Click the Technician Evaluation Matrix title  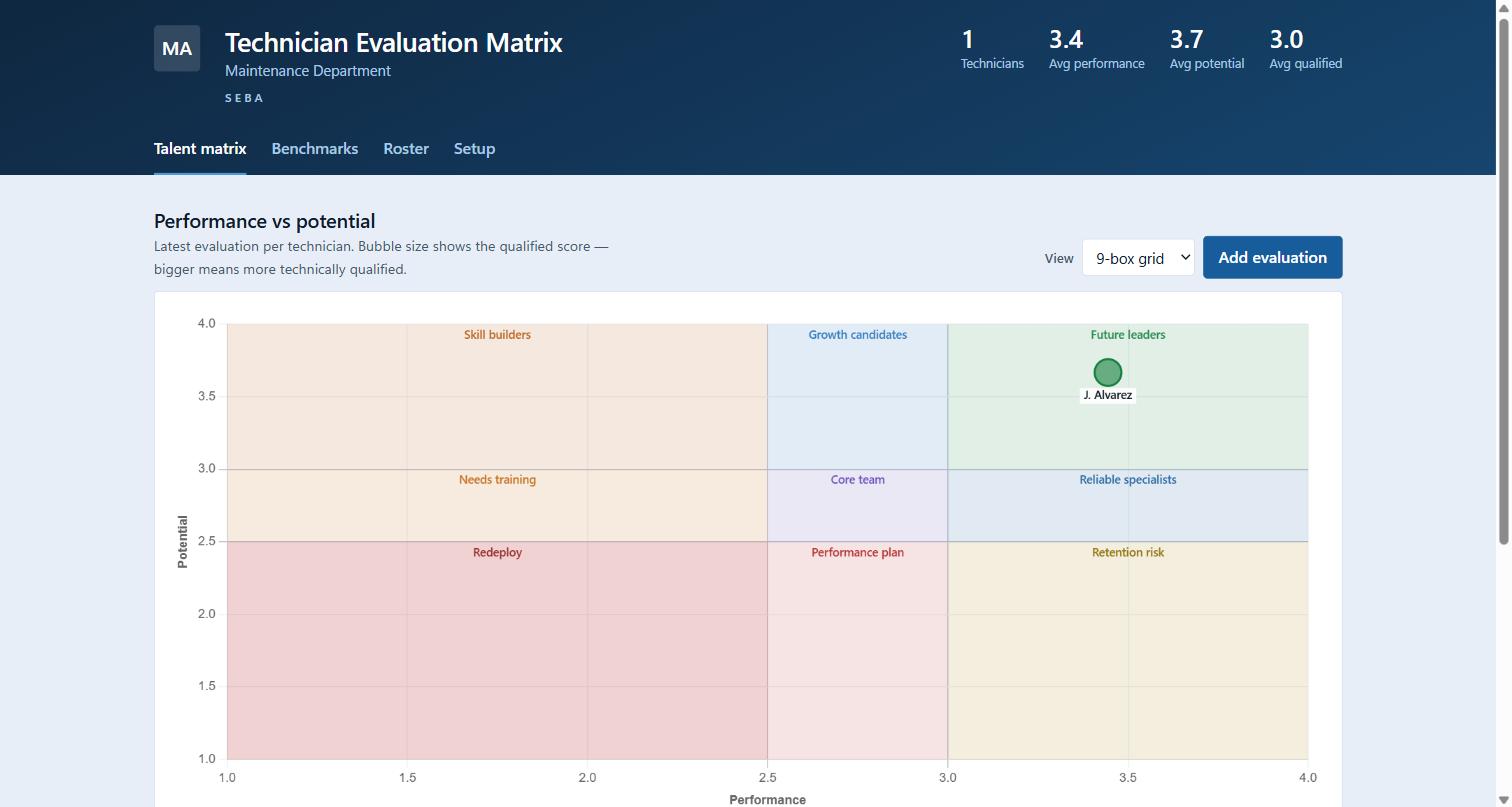point(394,42)
